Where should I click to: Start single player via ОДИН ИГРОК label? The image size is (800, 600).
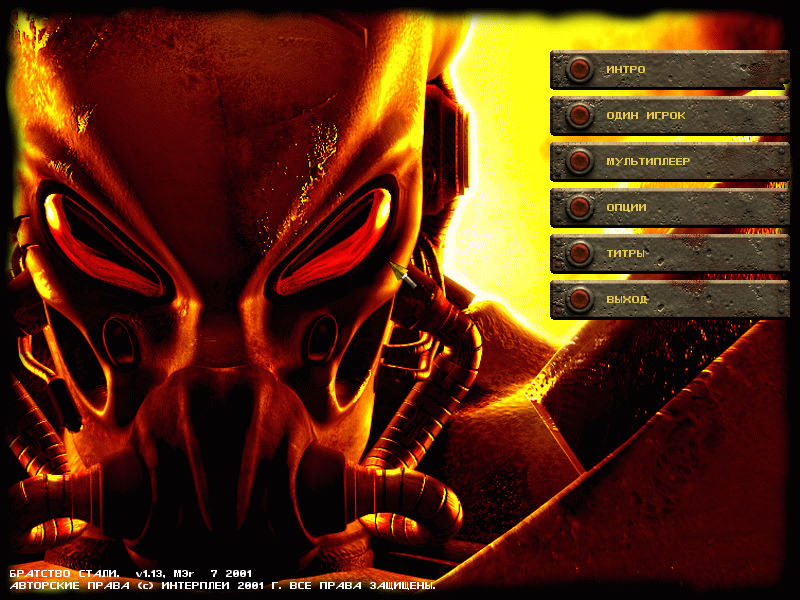pos(645,116)
